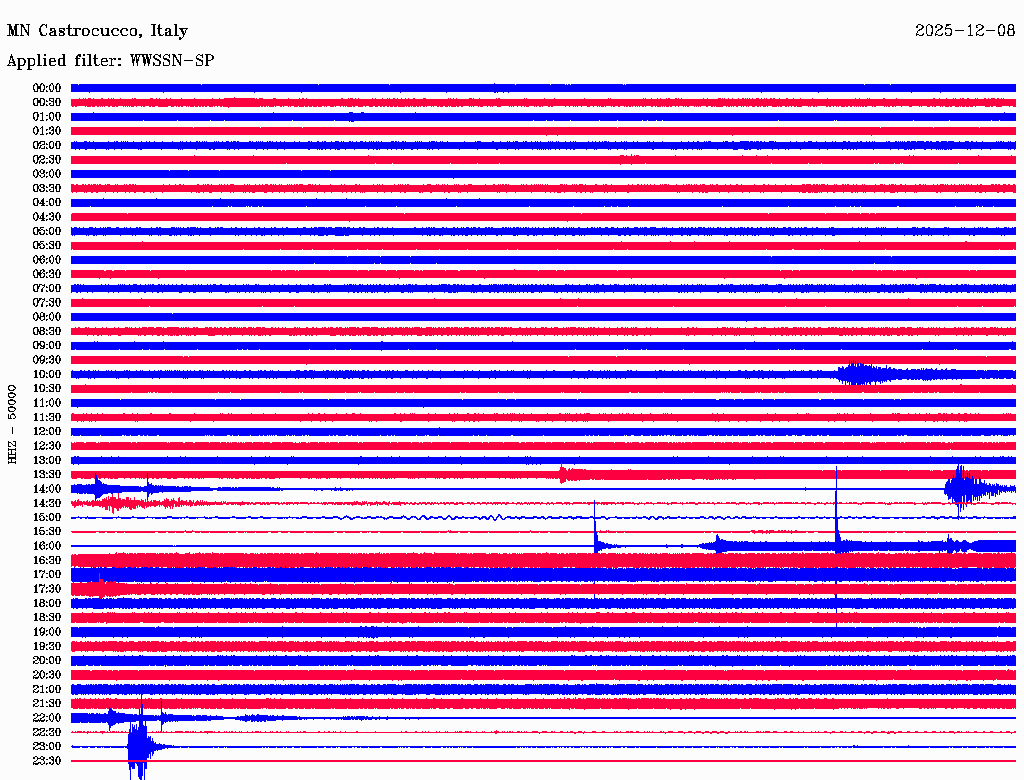Select the 00:00 time label
This screenshot has height=780, width=1024.
47,88
